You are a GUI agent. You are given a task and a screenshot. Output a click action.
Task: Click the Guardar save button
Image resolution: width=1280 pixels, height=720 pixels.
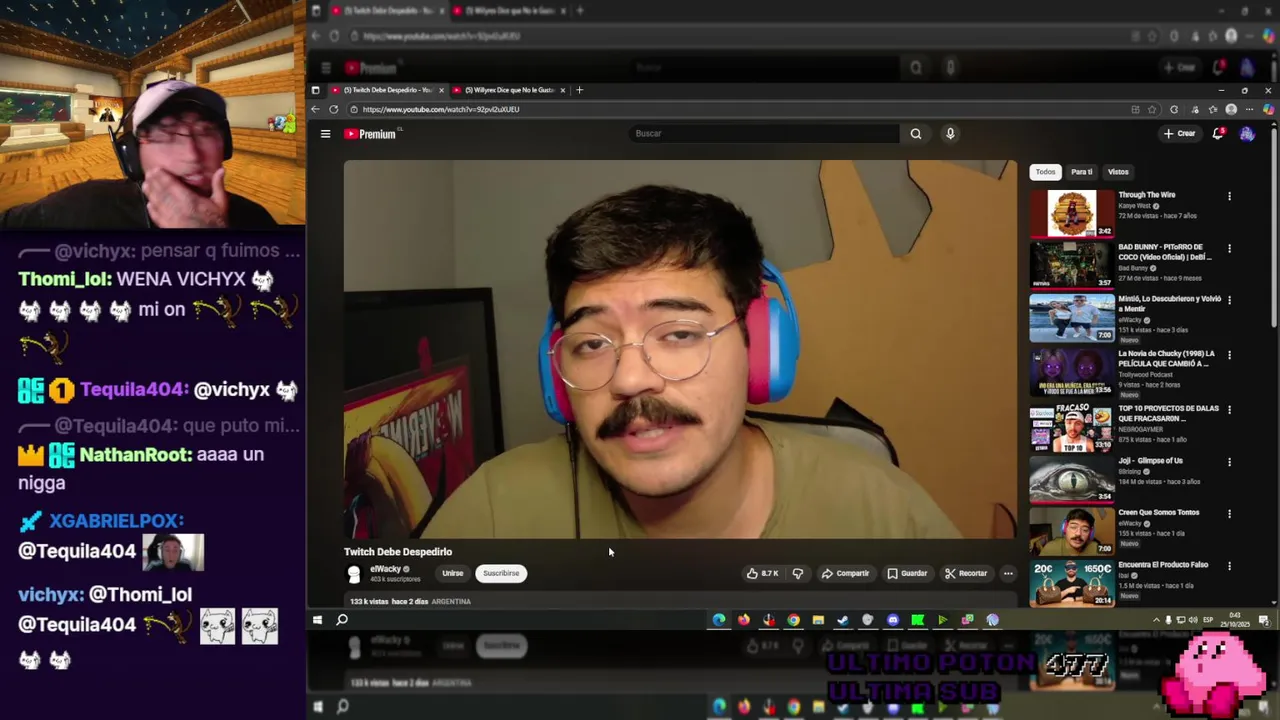907,573
